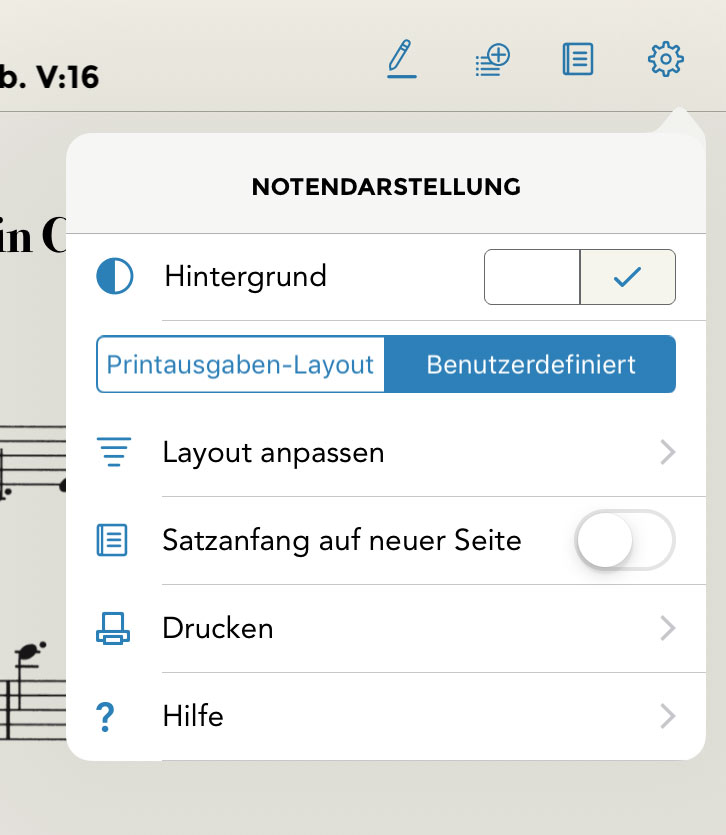Viewport: 726px width, 835px height.
Task: Switch to Printausgaben-Layout tab
Action: point(241,364)
